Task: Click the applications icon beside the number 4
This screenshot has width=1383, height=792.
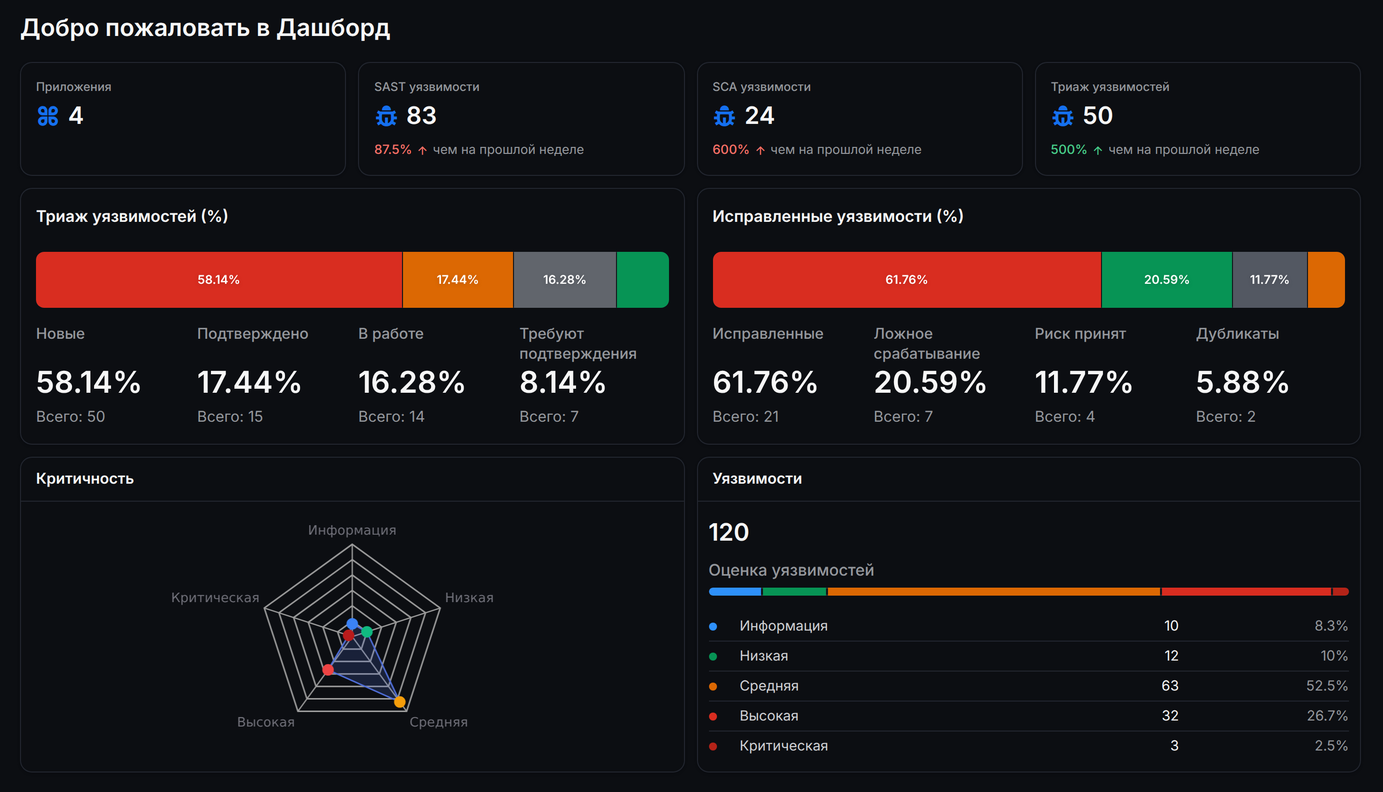Action: point(48,116)
